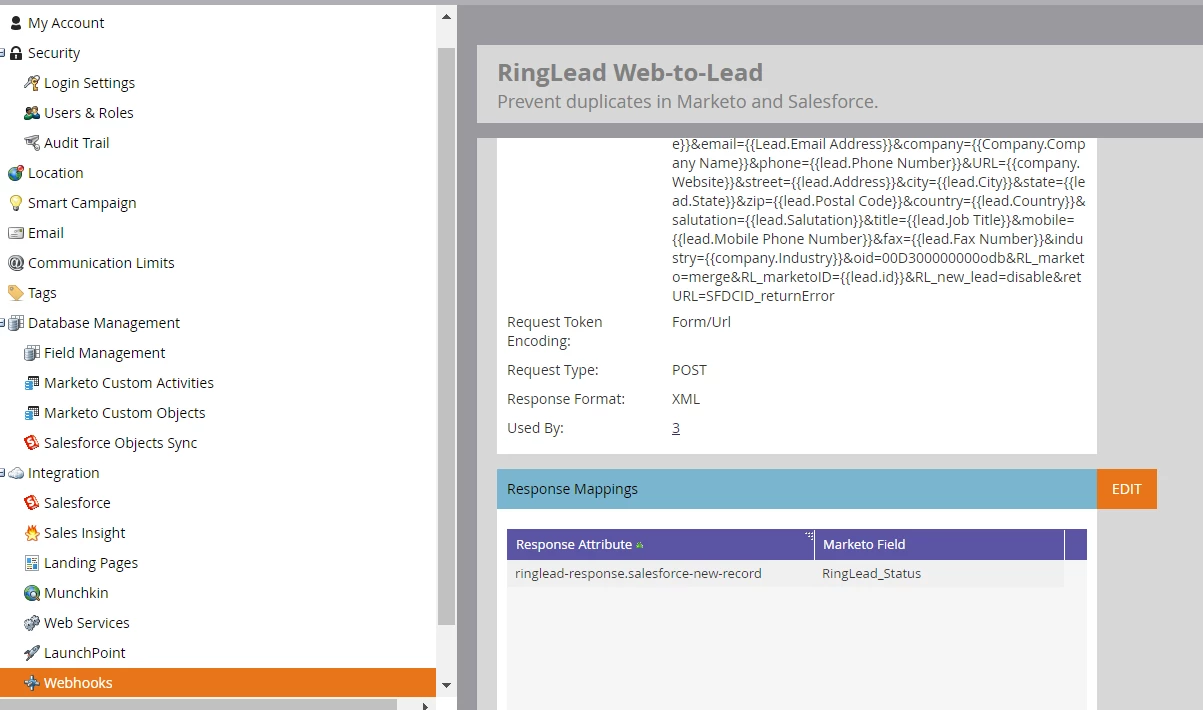Collapse the Security tree node
Image resolution: width=1203 pixels, height=710 pixels.
click(3, 53)
